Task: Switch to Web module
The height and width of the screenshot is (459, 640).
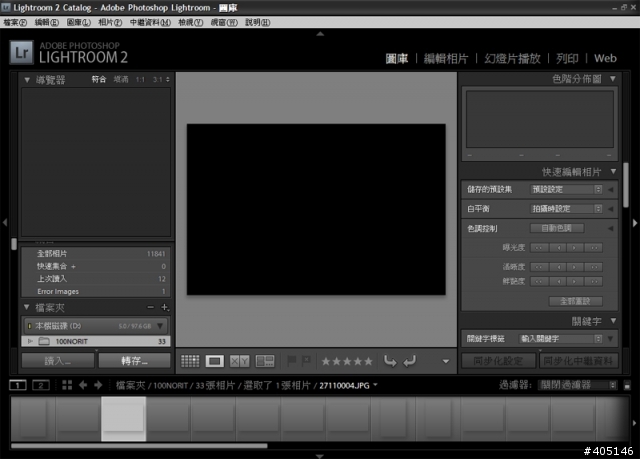Action: pos(605,58)
